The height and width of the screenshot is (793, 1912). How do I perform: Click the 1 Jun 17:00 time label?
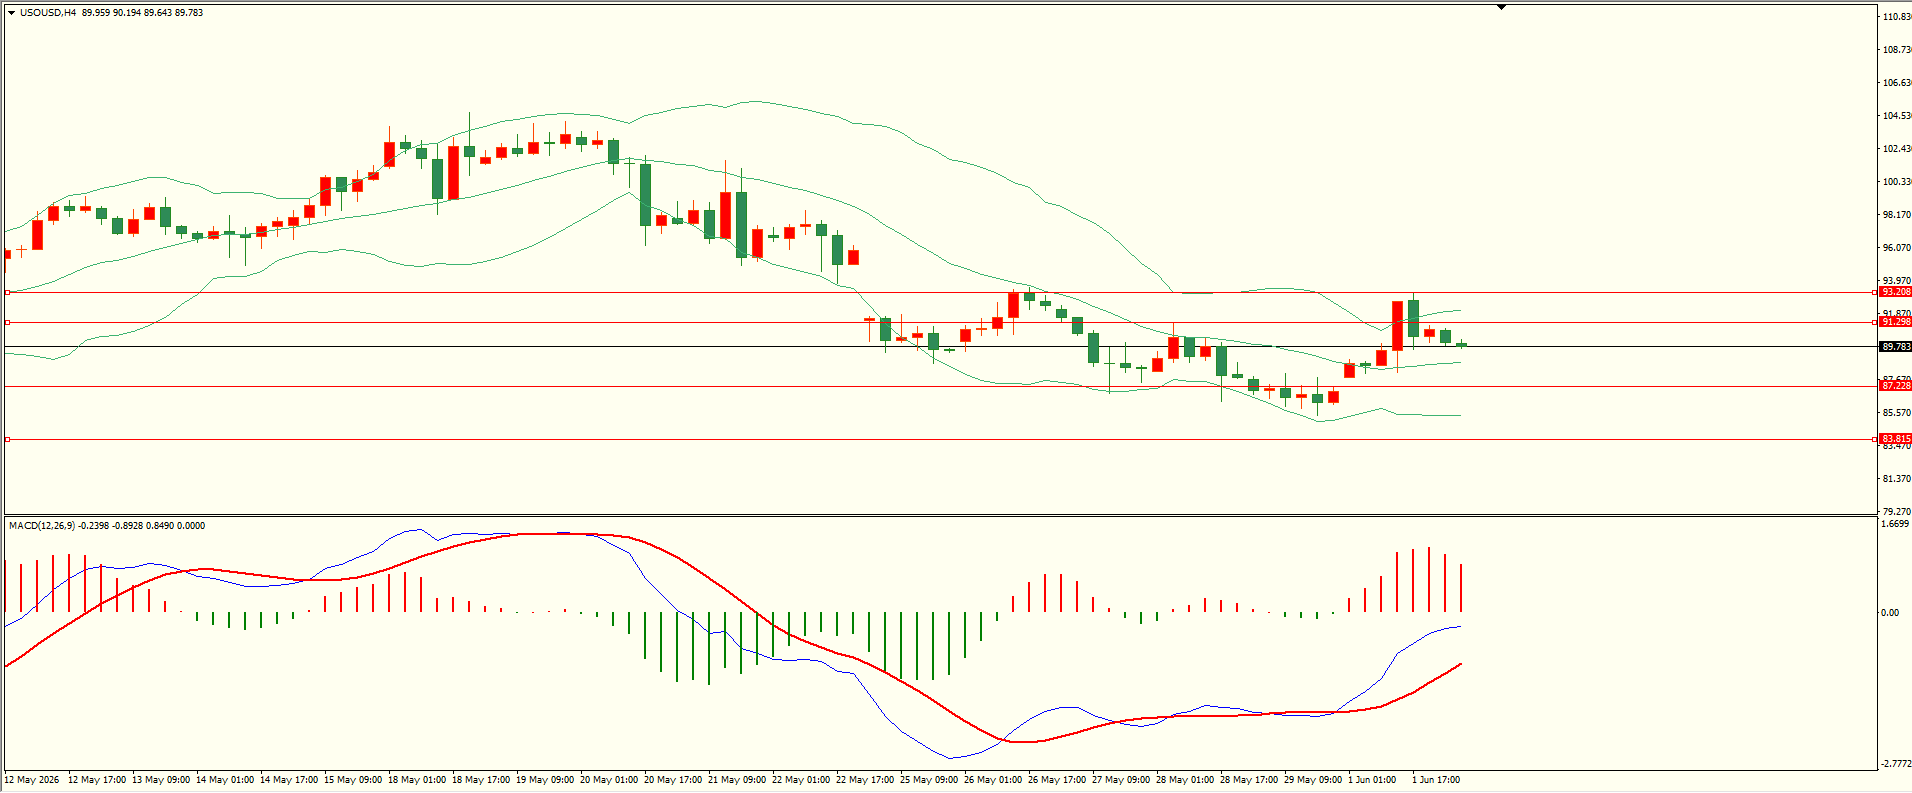pos(1436,780)
